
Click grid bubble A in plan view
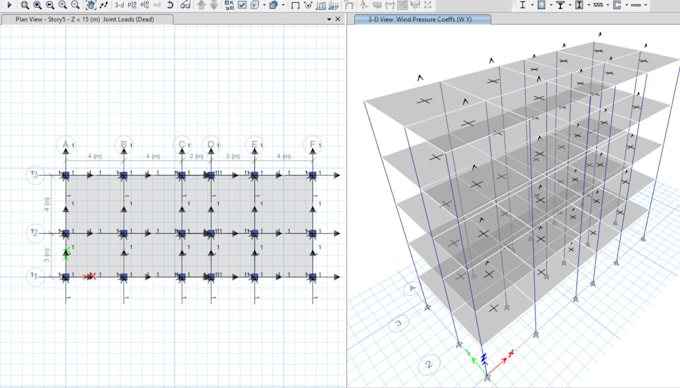[x=65, y=144]
